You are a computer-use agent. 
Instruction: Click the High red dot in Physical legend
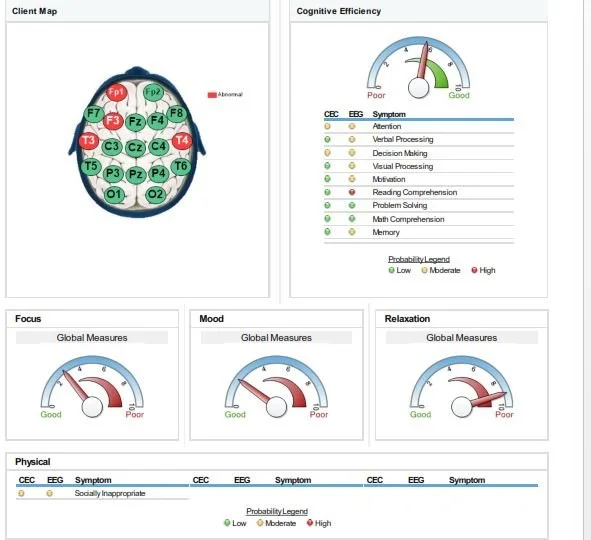pyautogui.click(x=310, y=523)
